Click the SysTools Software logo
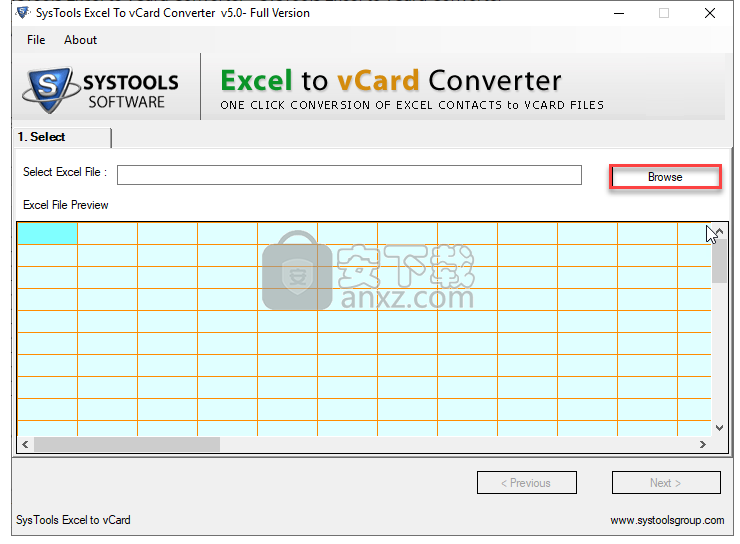This screenshot has width=740, height=544. pos(101,90)
